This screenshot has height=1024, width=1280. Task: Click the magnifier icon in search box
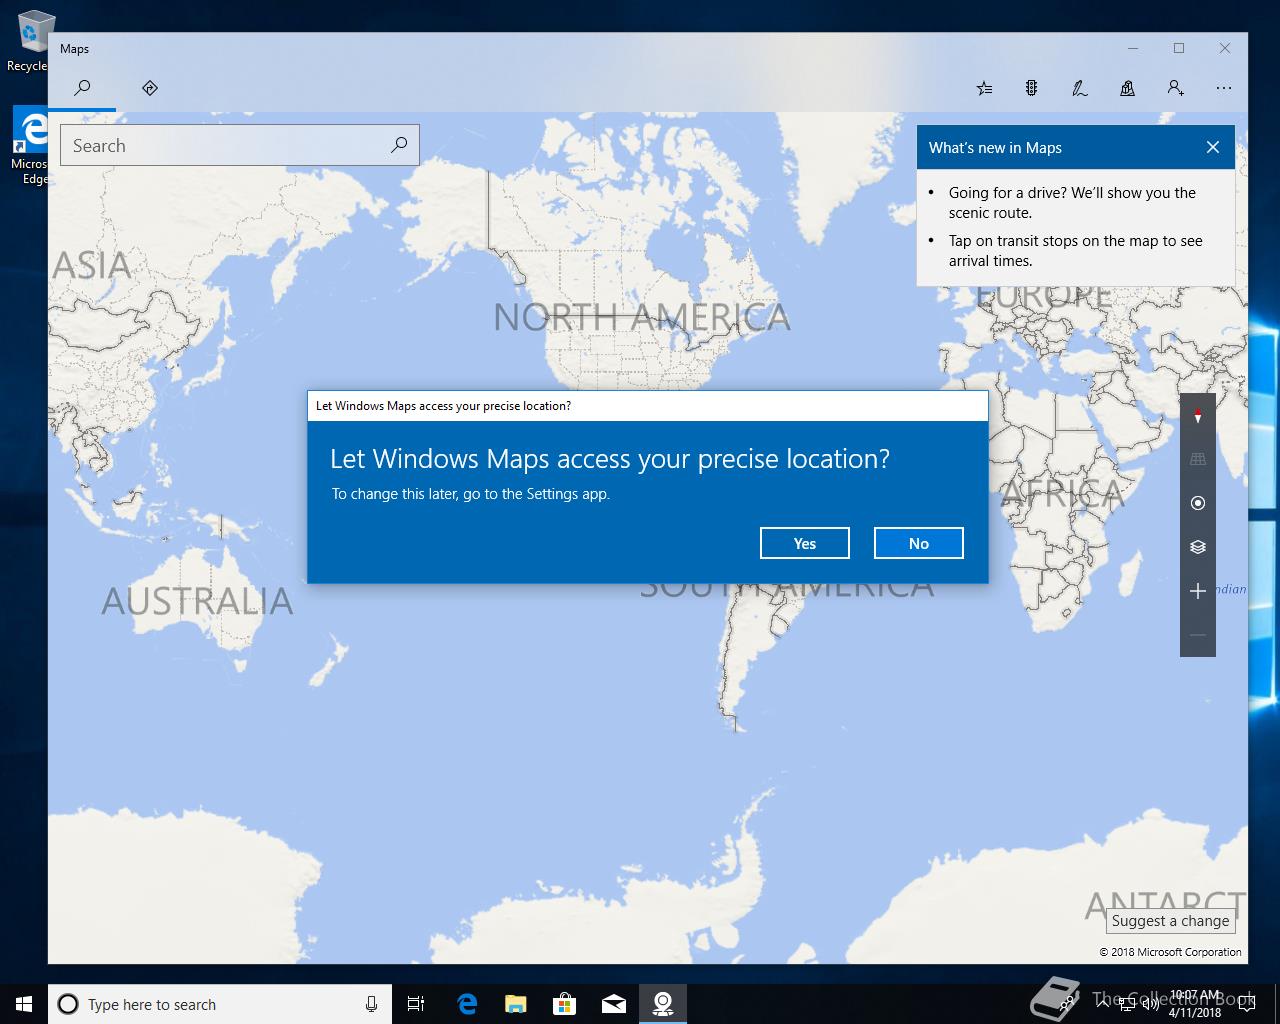click(x=399, y=145)
